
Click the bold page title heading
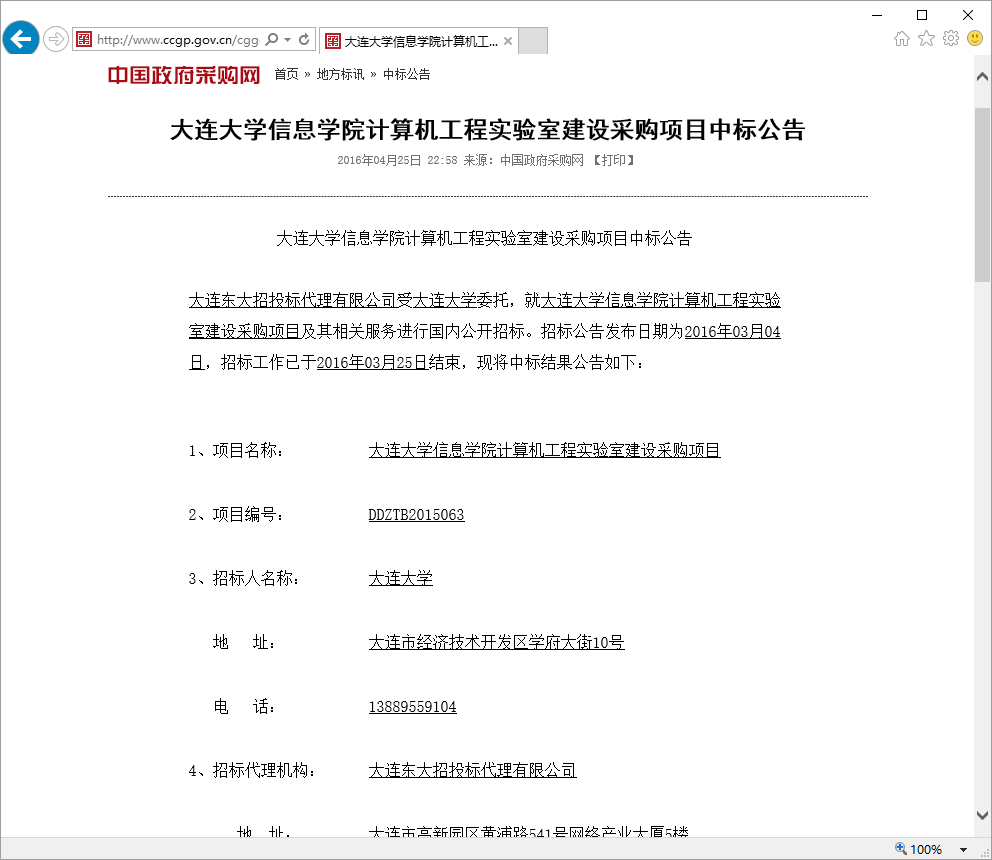[488, 130]
